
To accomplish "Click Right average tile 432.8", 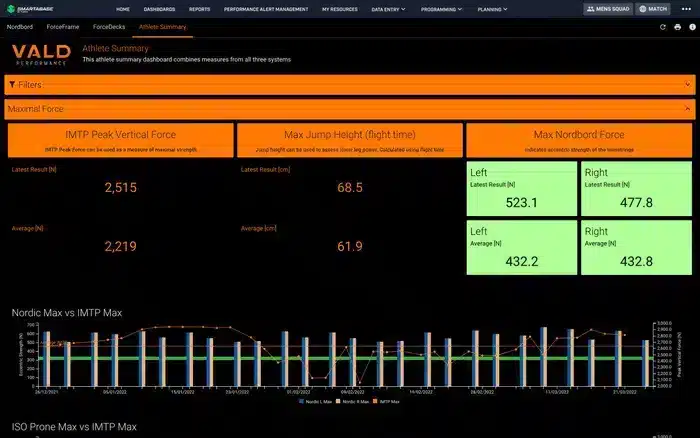I will (637, 248).
